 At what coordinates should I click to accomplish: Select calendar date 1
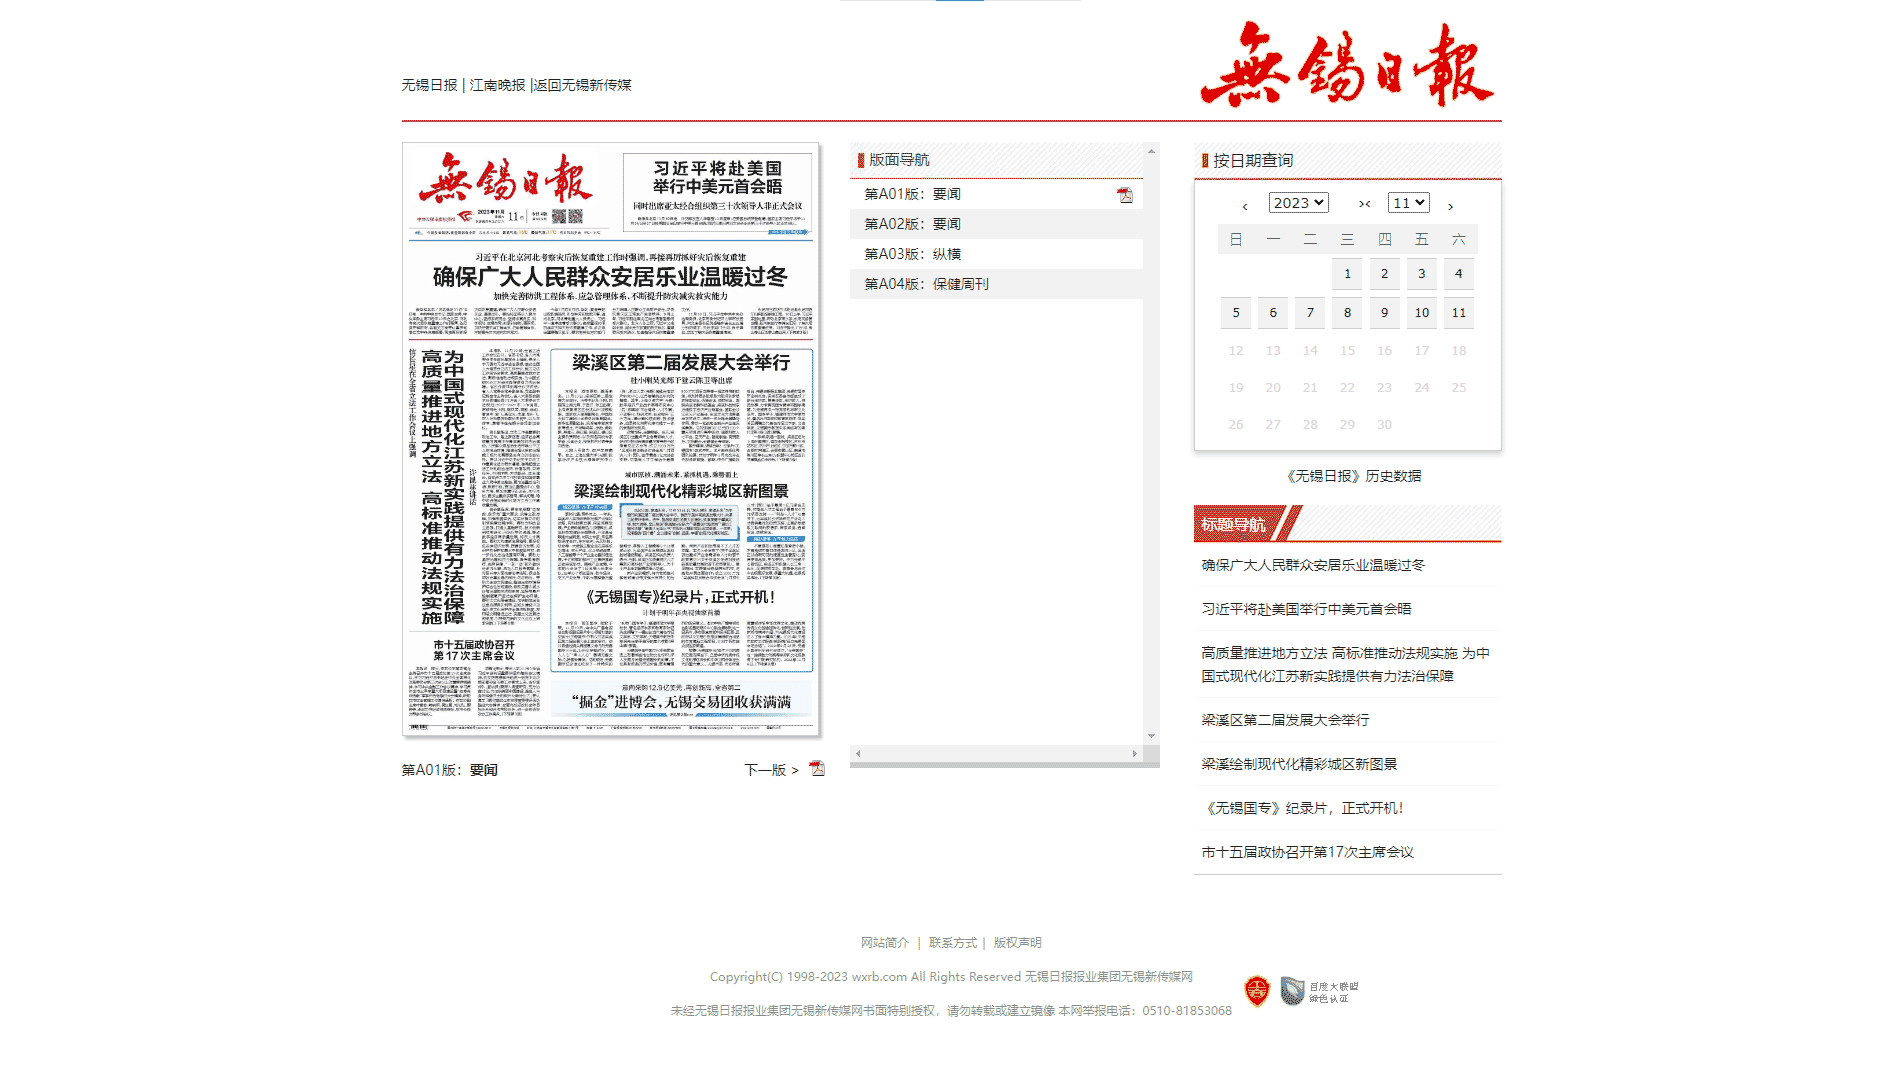point(1347,274)
